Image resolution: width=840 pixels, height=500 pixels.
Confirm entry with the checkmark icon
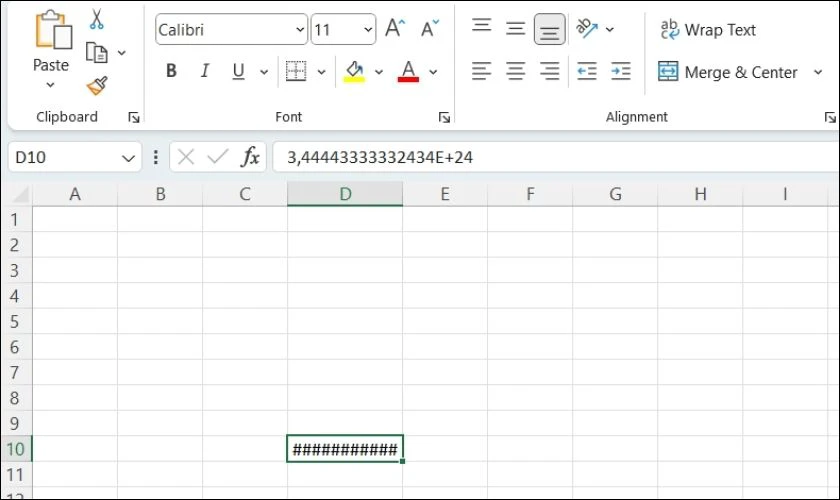pyautogui.click(x=218, y=157)
